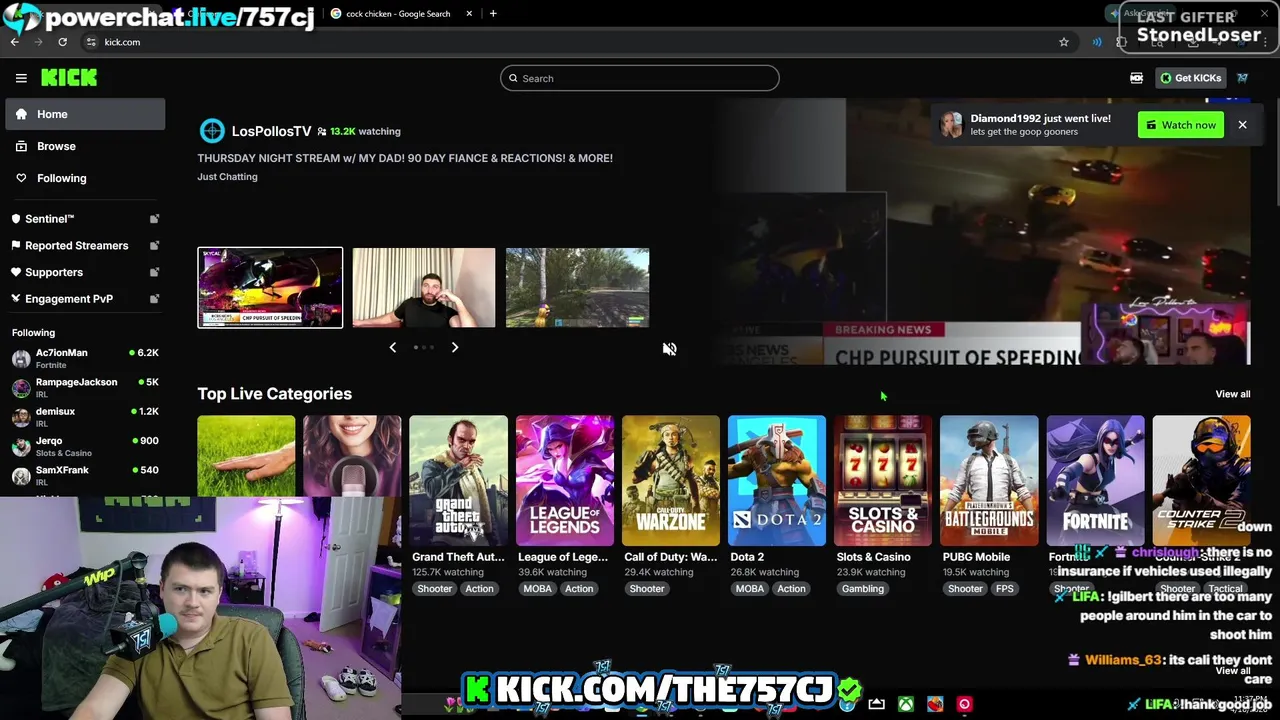Open Browse in the sidebar
Image resolution: width=1280 pixels, height=720 pixels.
click(x=85, y=146)
